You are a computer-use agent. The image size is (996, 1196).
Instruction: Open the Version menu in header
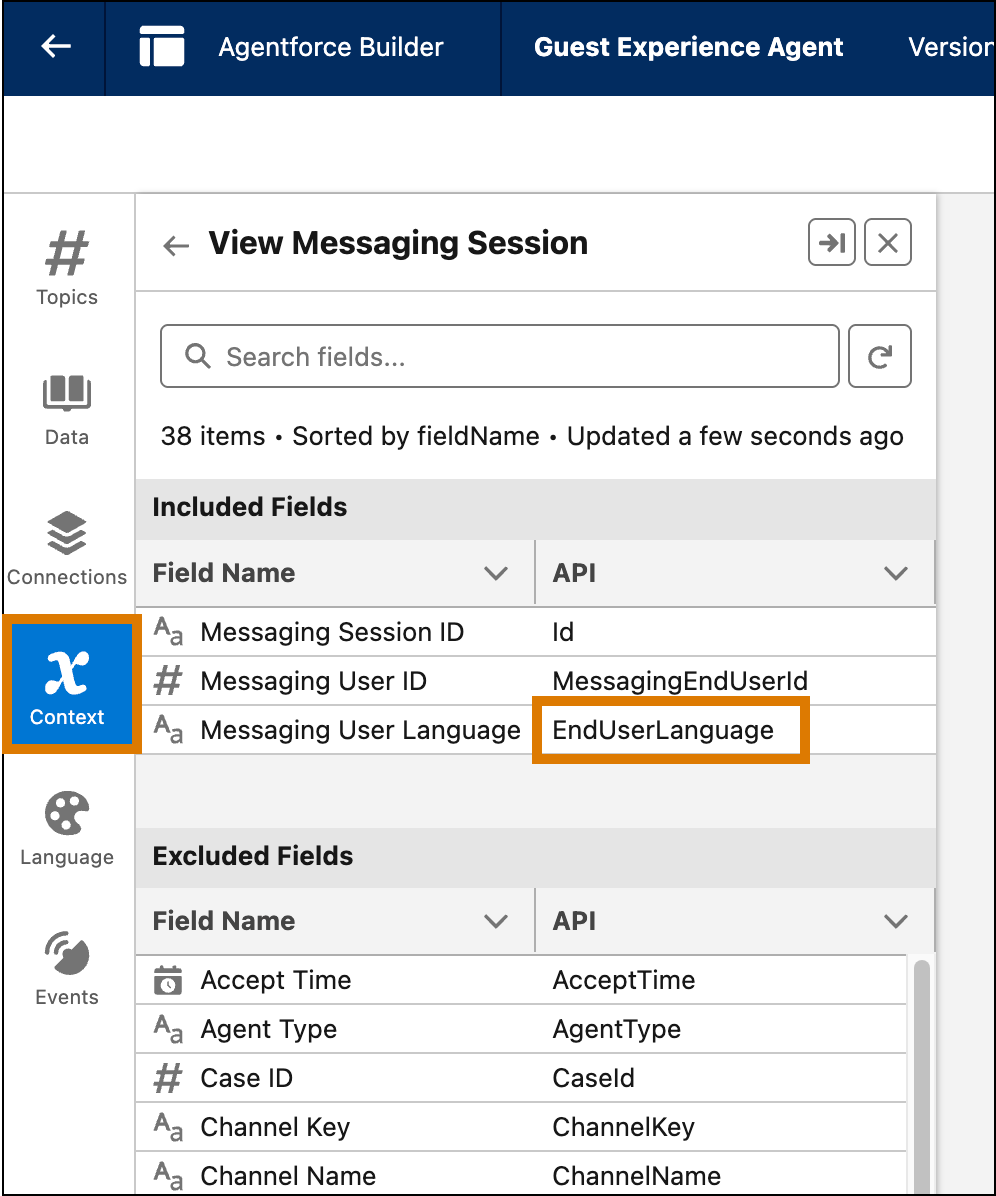[950, 47]
